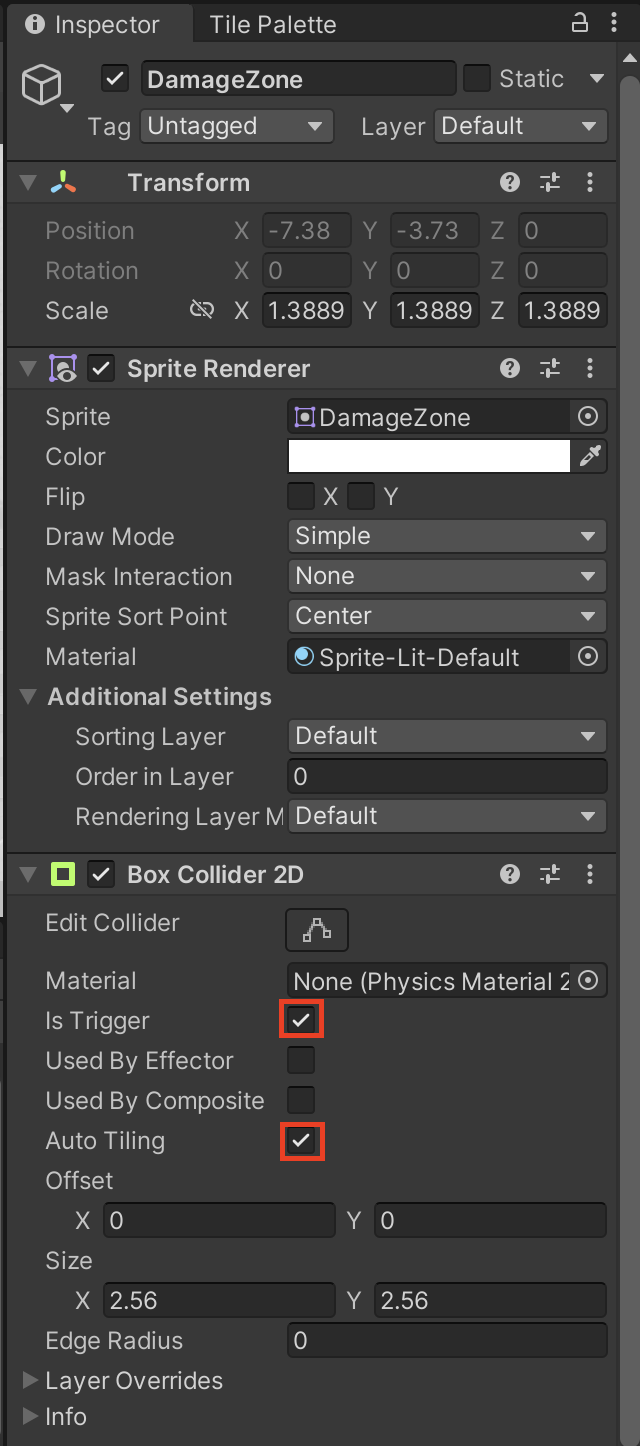Expand the Layer Overrides section
The image size is (640, 1446).
coord(31,1381)
